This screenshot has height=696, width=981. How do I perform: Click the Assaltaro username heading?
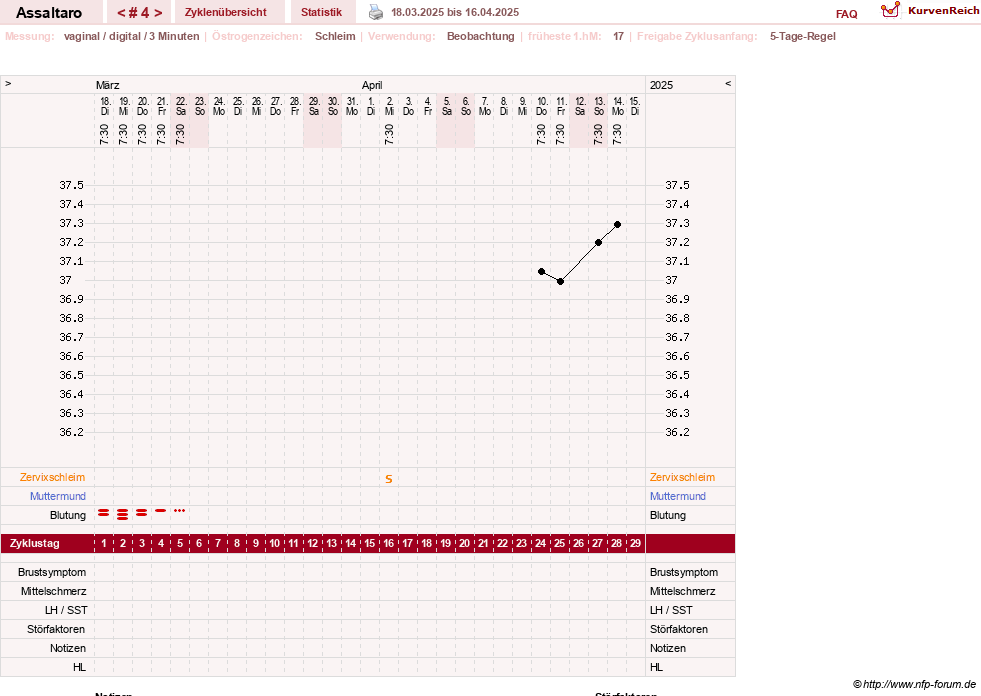pyautogui.click(x=49, y=13)
